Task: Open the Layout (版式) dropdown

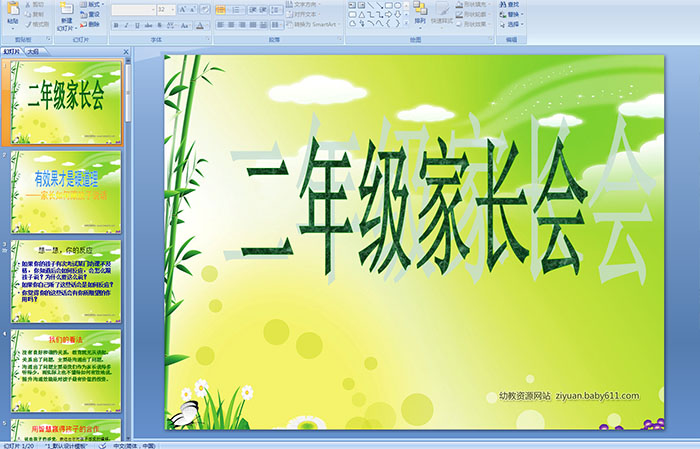Action: [92, 4]
